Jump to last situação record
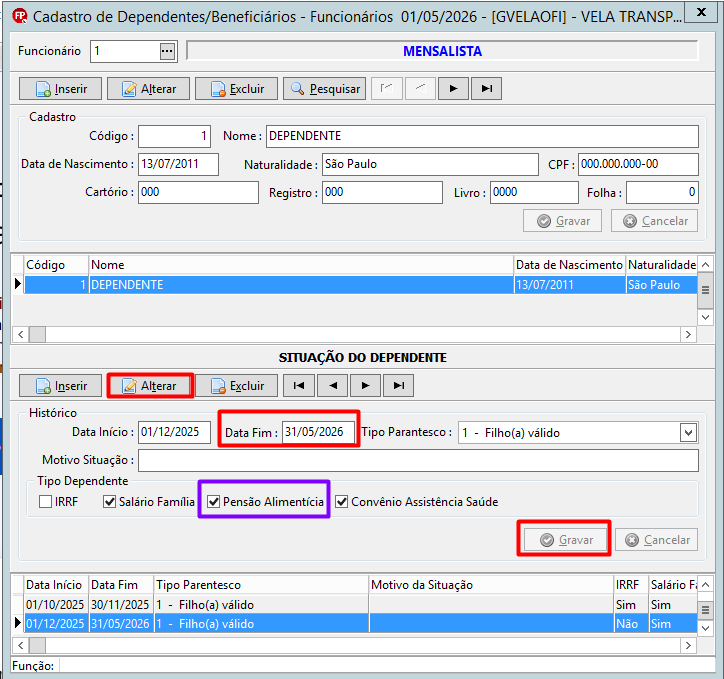 tap(398, 385)
